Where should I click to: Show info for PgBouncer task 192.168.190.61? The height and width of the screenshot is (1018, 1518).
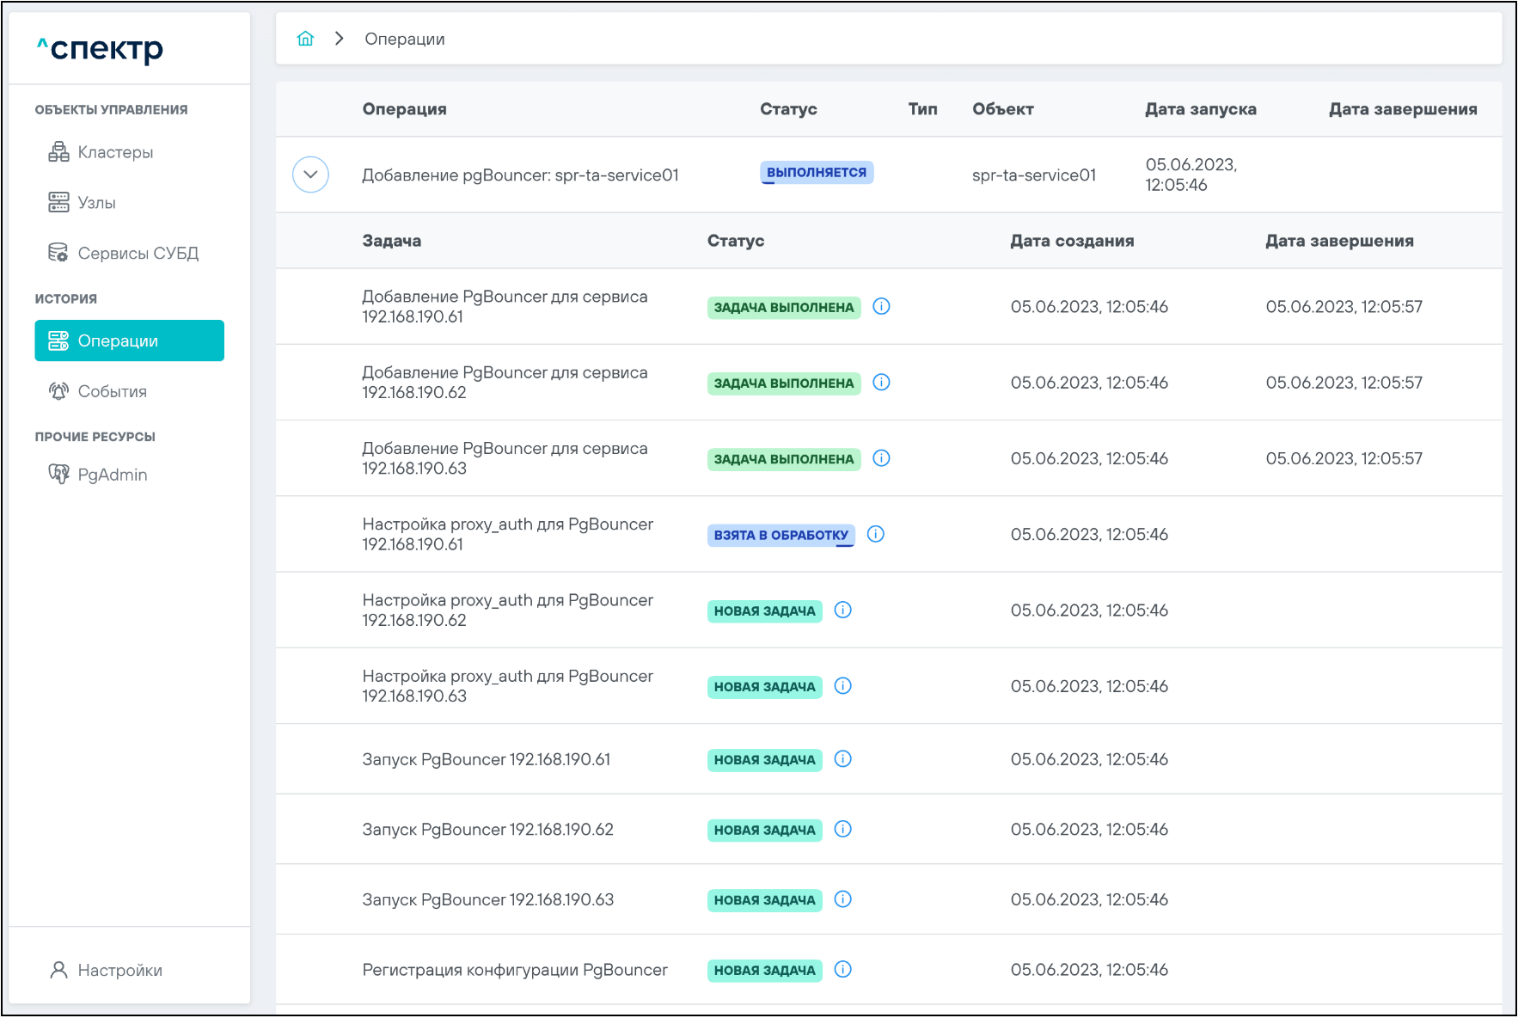pyautogui.click(x=881, y=307)
